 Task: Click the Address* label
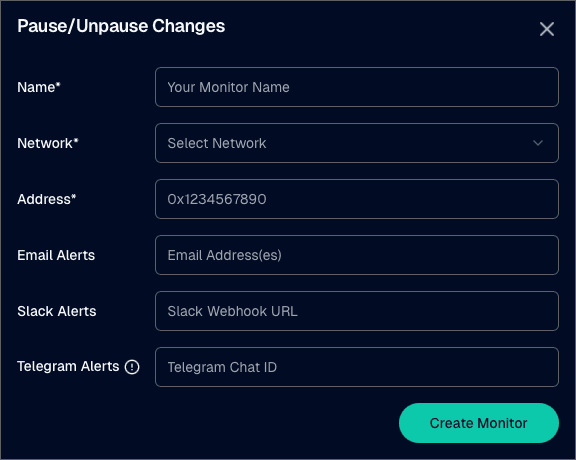pyautogui.click(x=46, y=199)
